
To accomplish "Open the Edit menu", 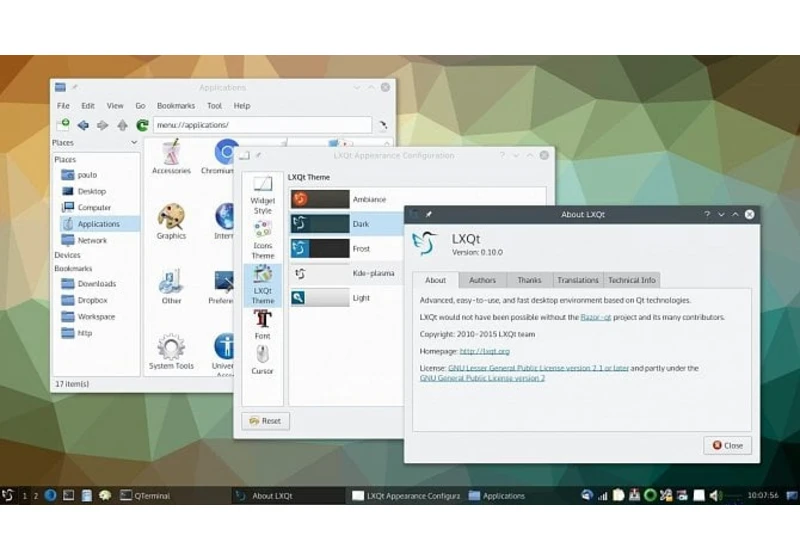I will point(88,106).
